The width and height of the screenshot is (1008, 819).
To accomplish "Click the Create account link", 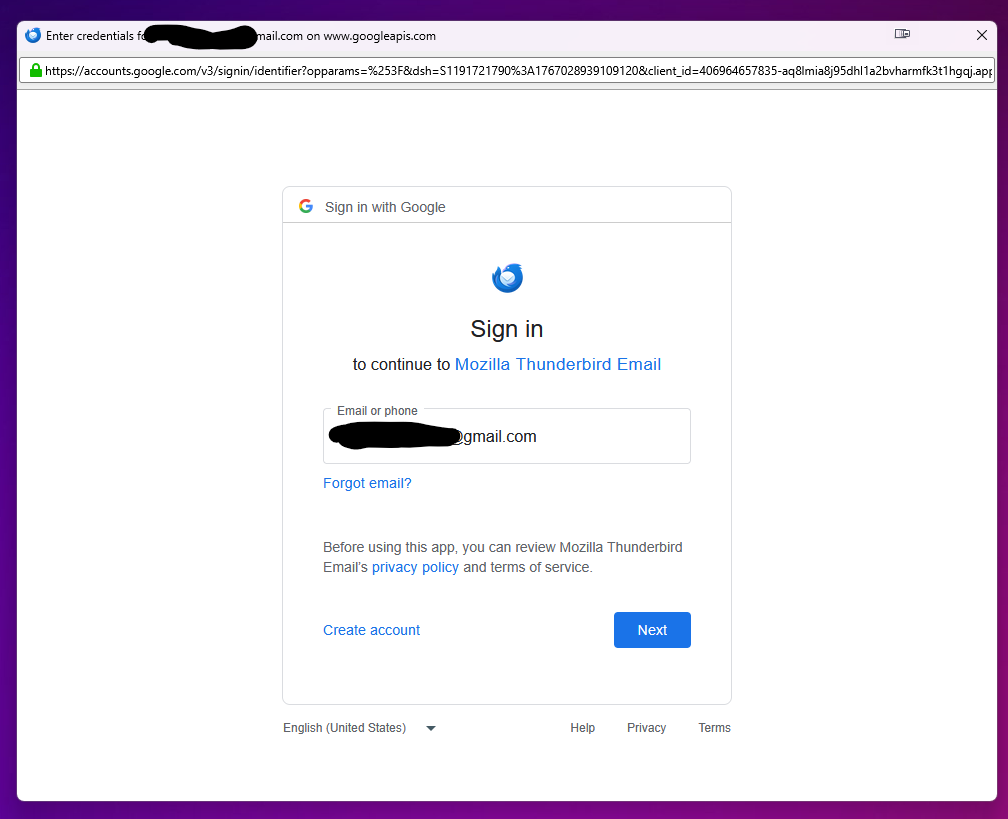I will (371, 630).
